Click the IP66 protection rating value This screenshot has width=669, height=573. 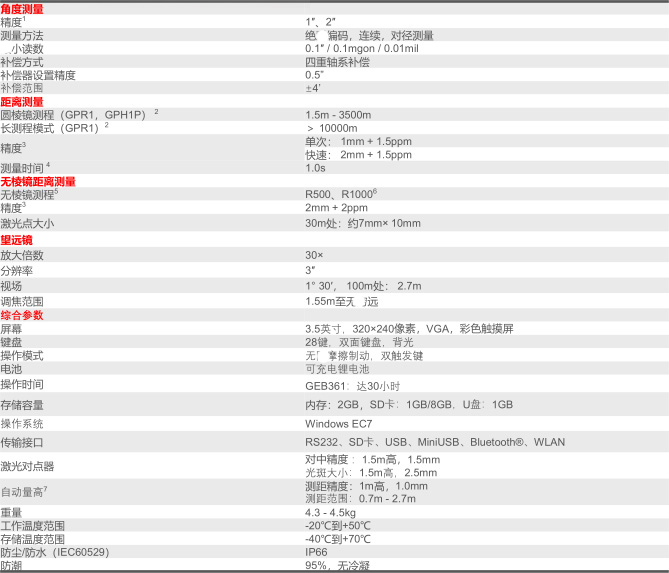(316, 551)
